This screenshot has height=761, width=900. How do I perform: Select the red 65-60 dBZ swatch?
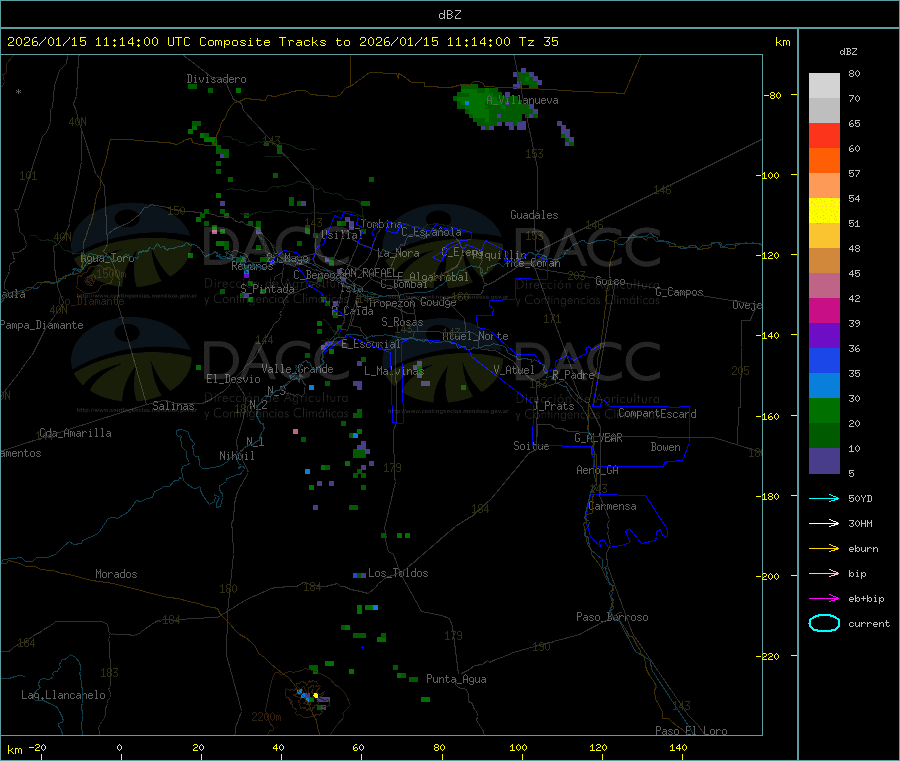pyautogui.click(x=824, y=136)
